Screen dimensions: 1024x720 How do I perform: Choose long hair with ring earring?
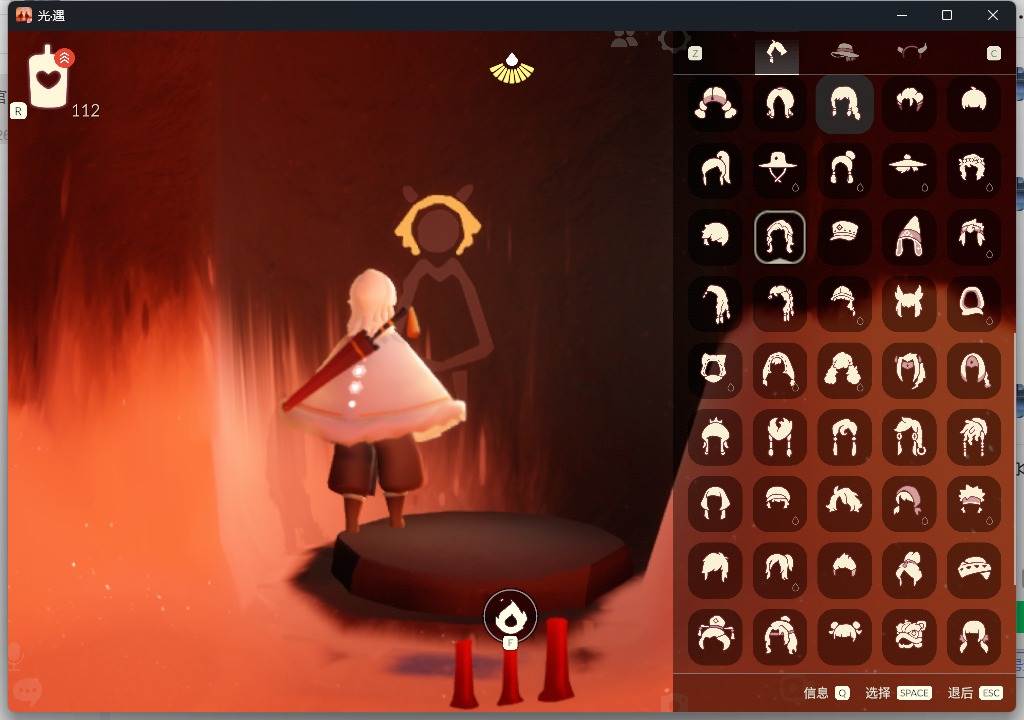click(x=908, y=436)
